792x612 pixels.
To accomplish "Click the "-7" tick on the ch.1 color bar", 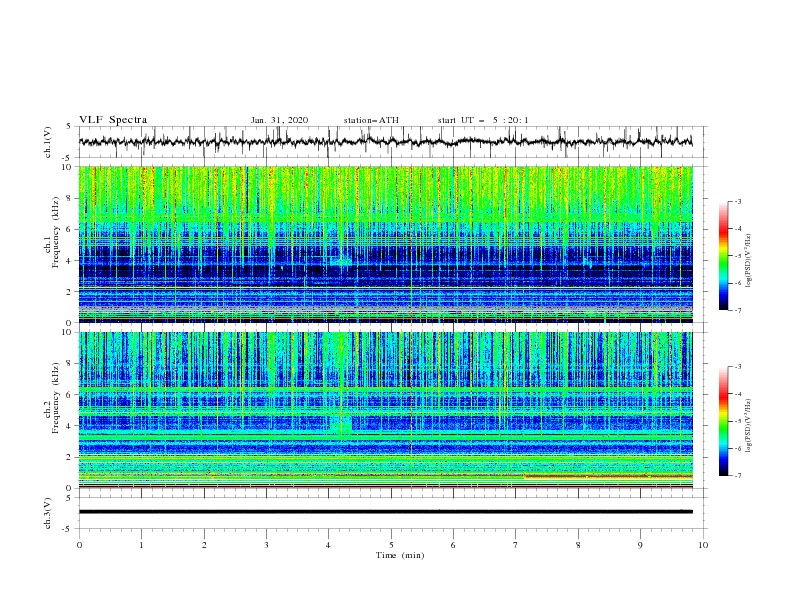I will pos(737,310).
